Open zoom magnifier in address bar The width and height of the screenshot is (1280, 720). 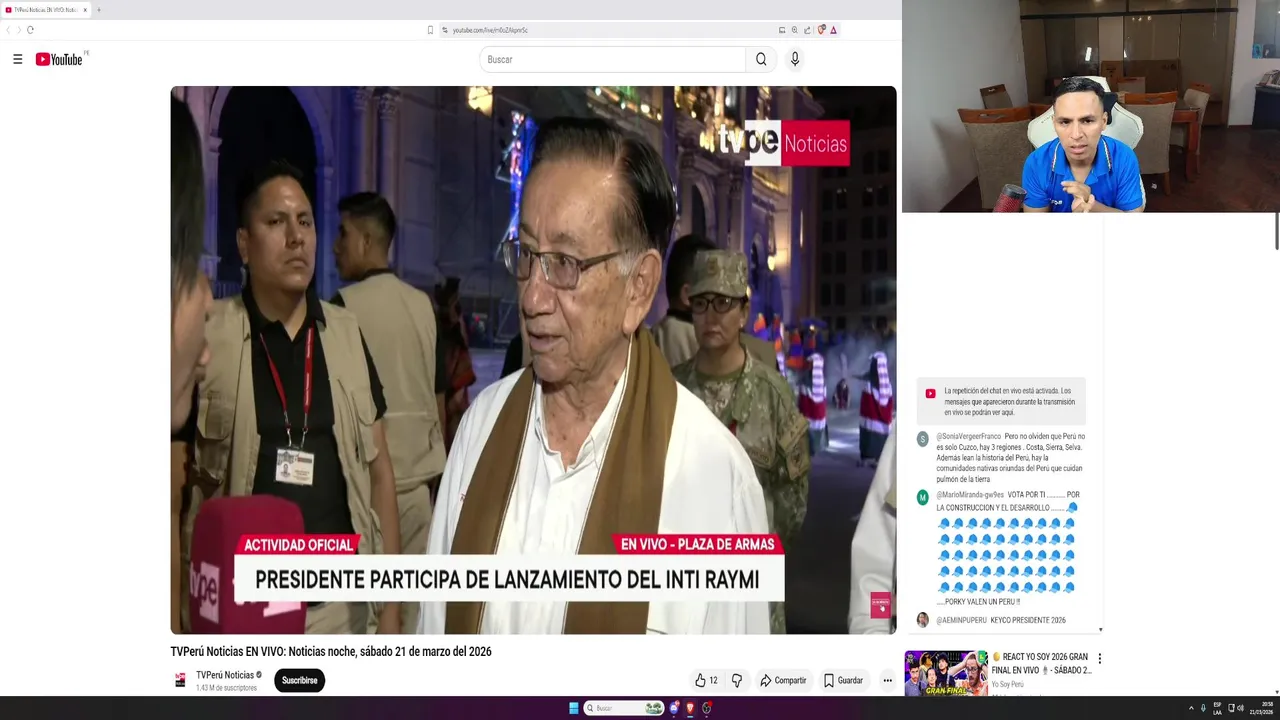(x=795, y=30)
